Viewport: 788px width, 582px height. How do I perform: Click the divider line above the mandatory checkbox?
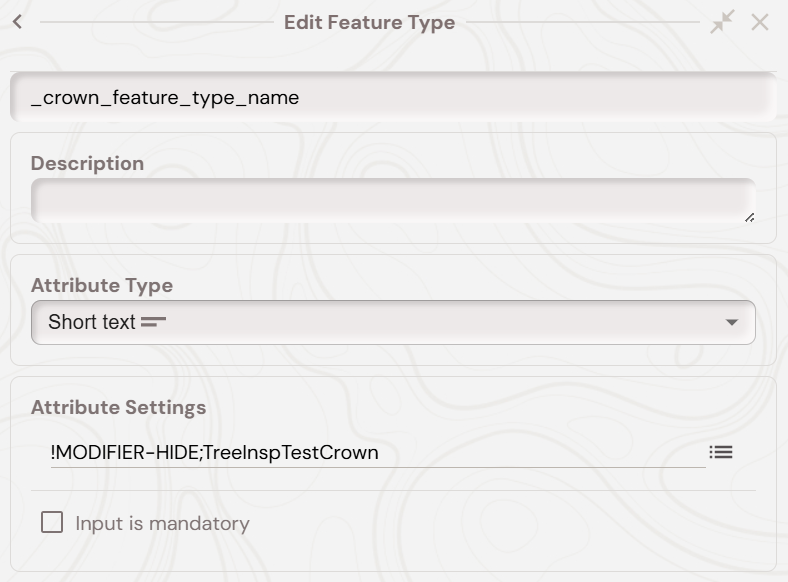[x=392, y=490]
